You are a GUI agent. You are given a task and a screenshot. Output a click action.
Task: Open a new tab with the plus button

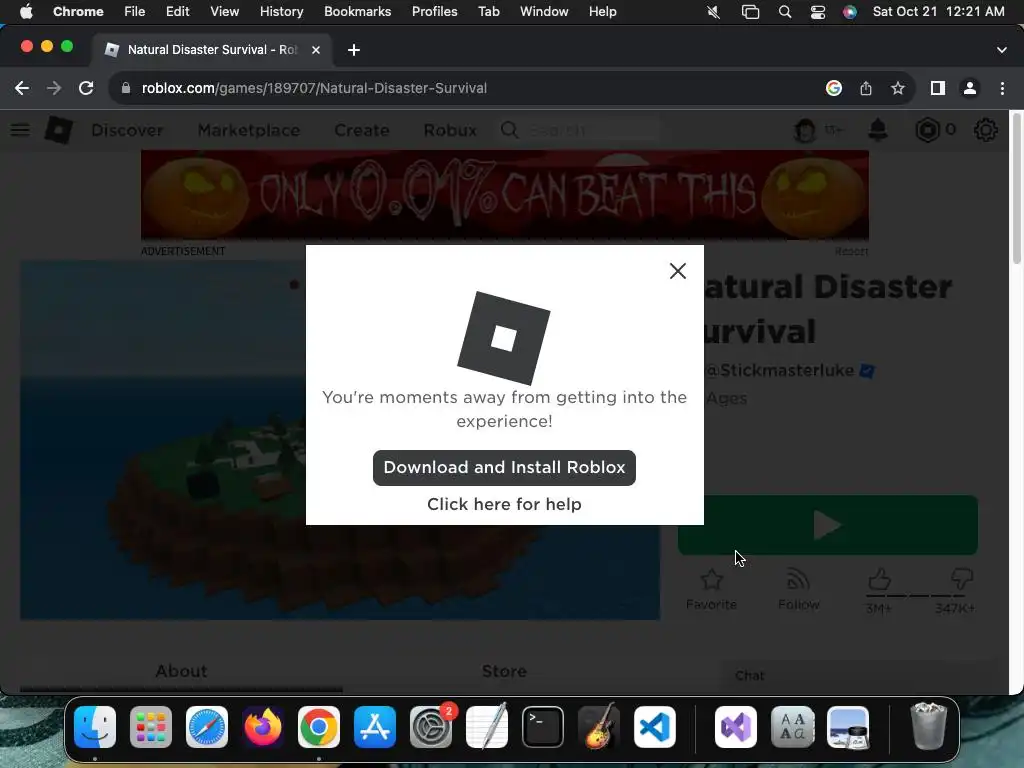point(354,50)
